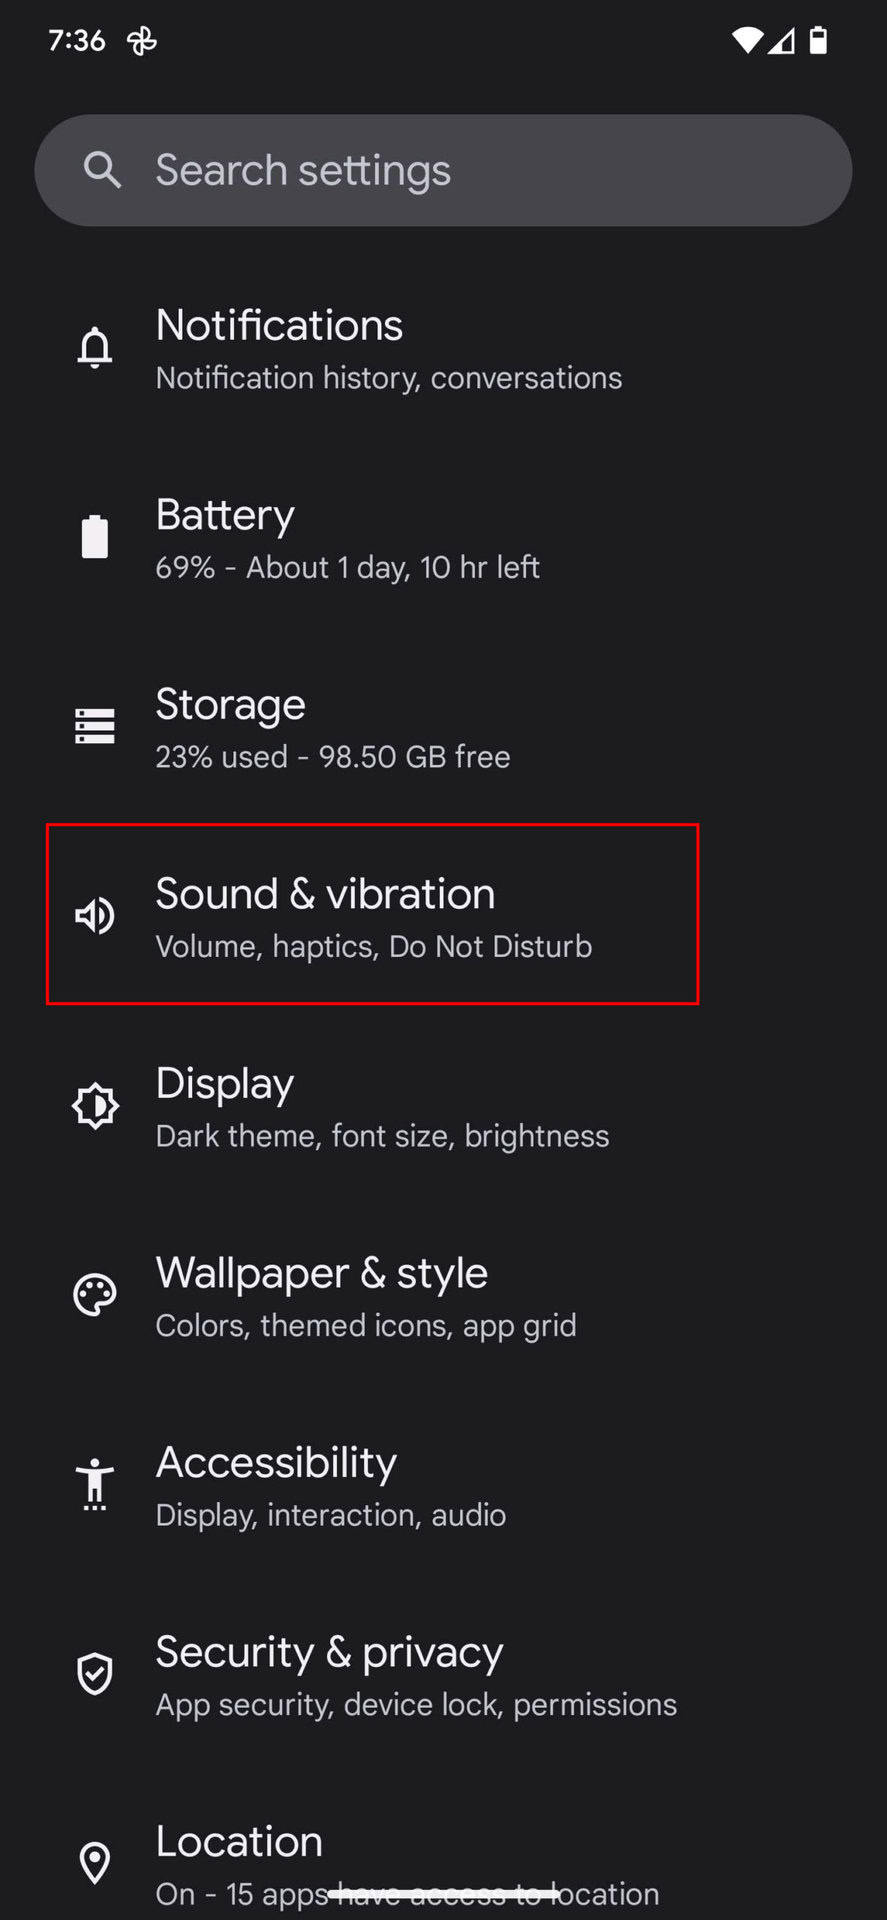
Task: Tap the magnifying glass search icon
Action: point(102,170)
